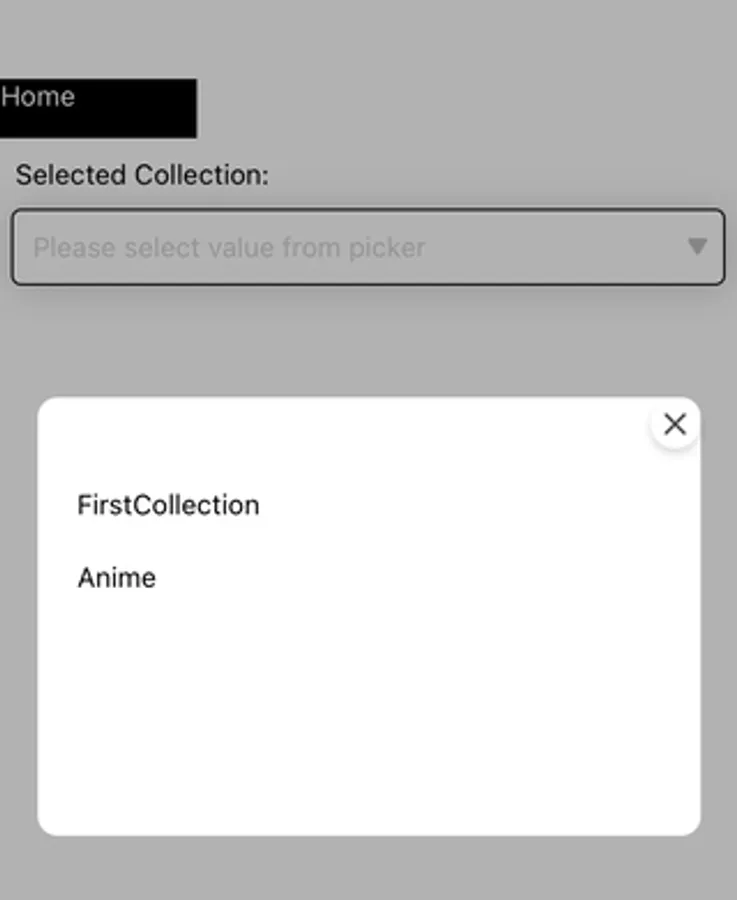Viewport: 737px width, 900px height.
Task: Click the Home text label
Action: coord(38,97)
